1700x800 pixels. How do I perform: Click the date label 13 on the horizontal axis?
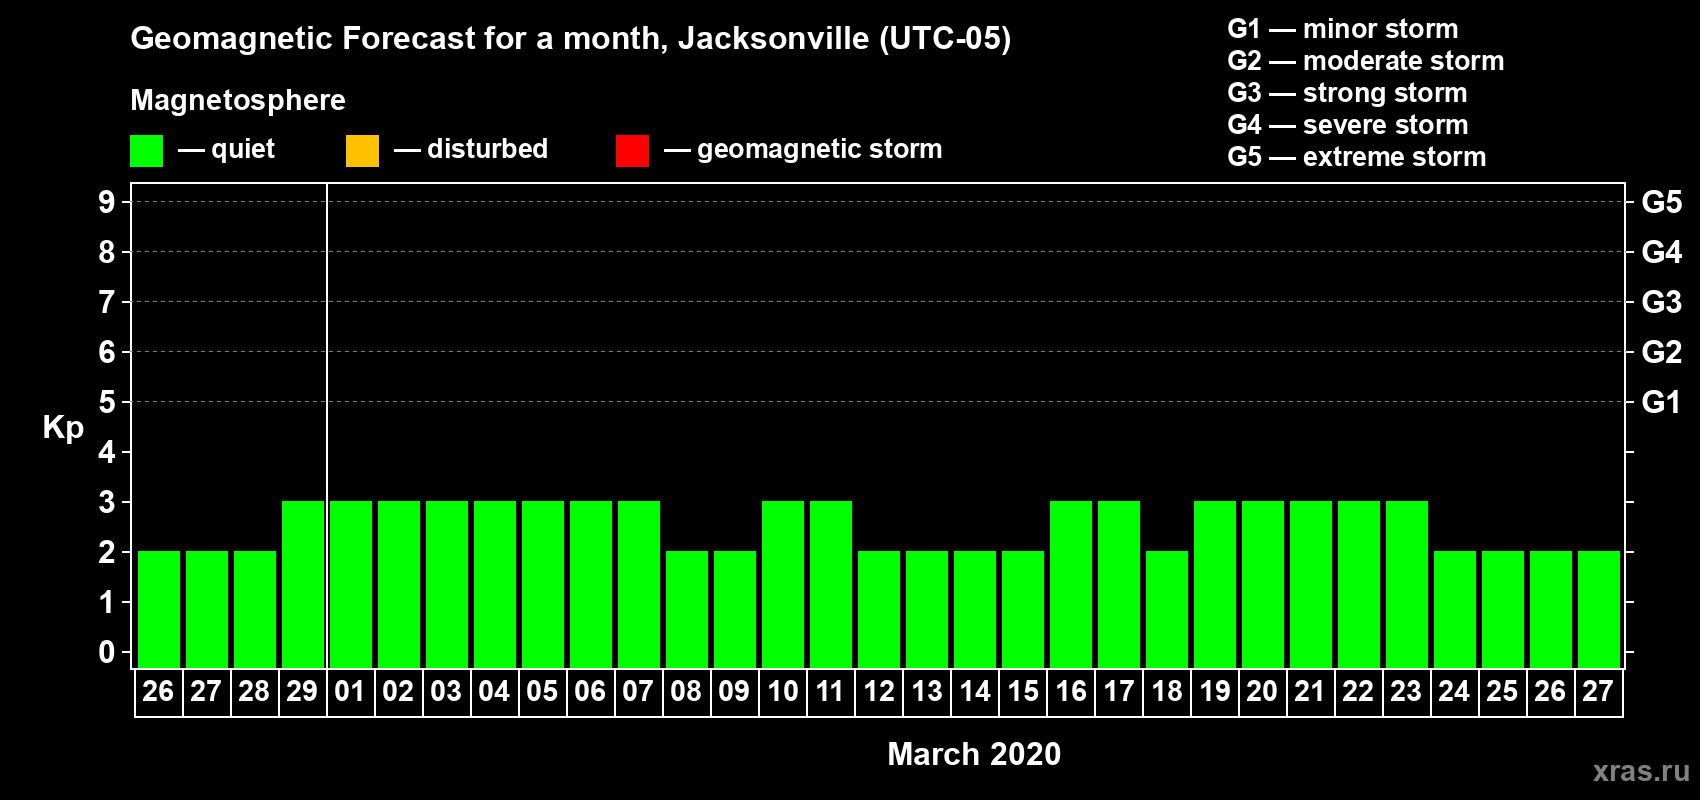click(x=927, y=692)
